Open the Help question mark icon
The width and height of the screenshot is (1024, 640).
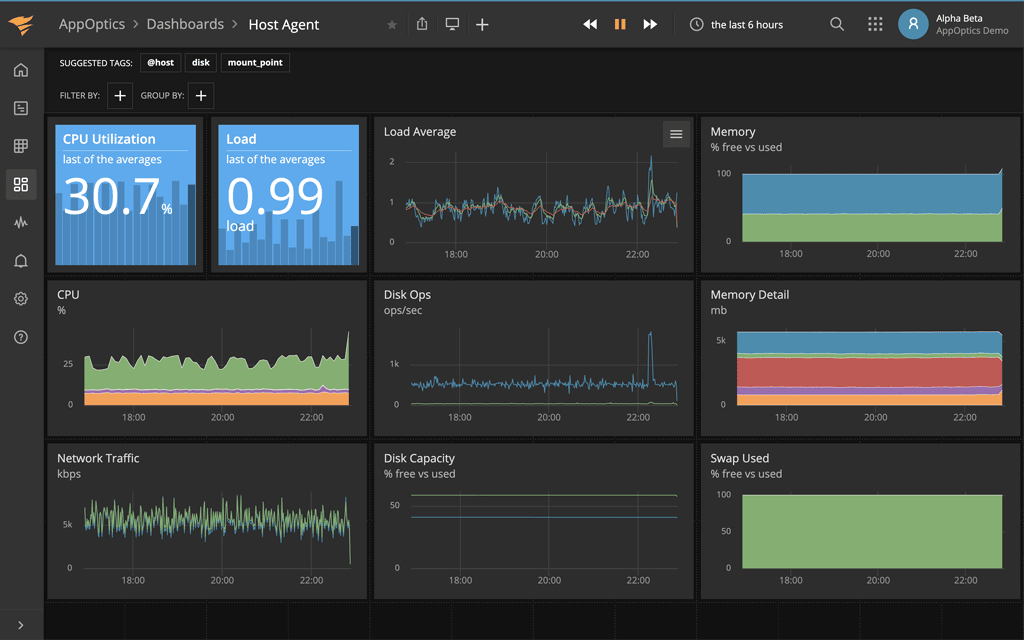21,337
